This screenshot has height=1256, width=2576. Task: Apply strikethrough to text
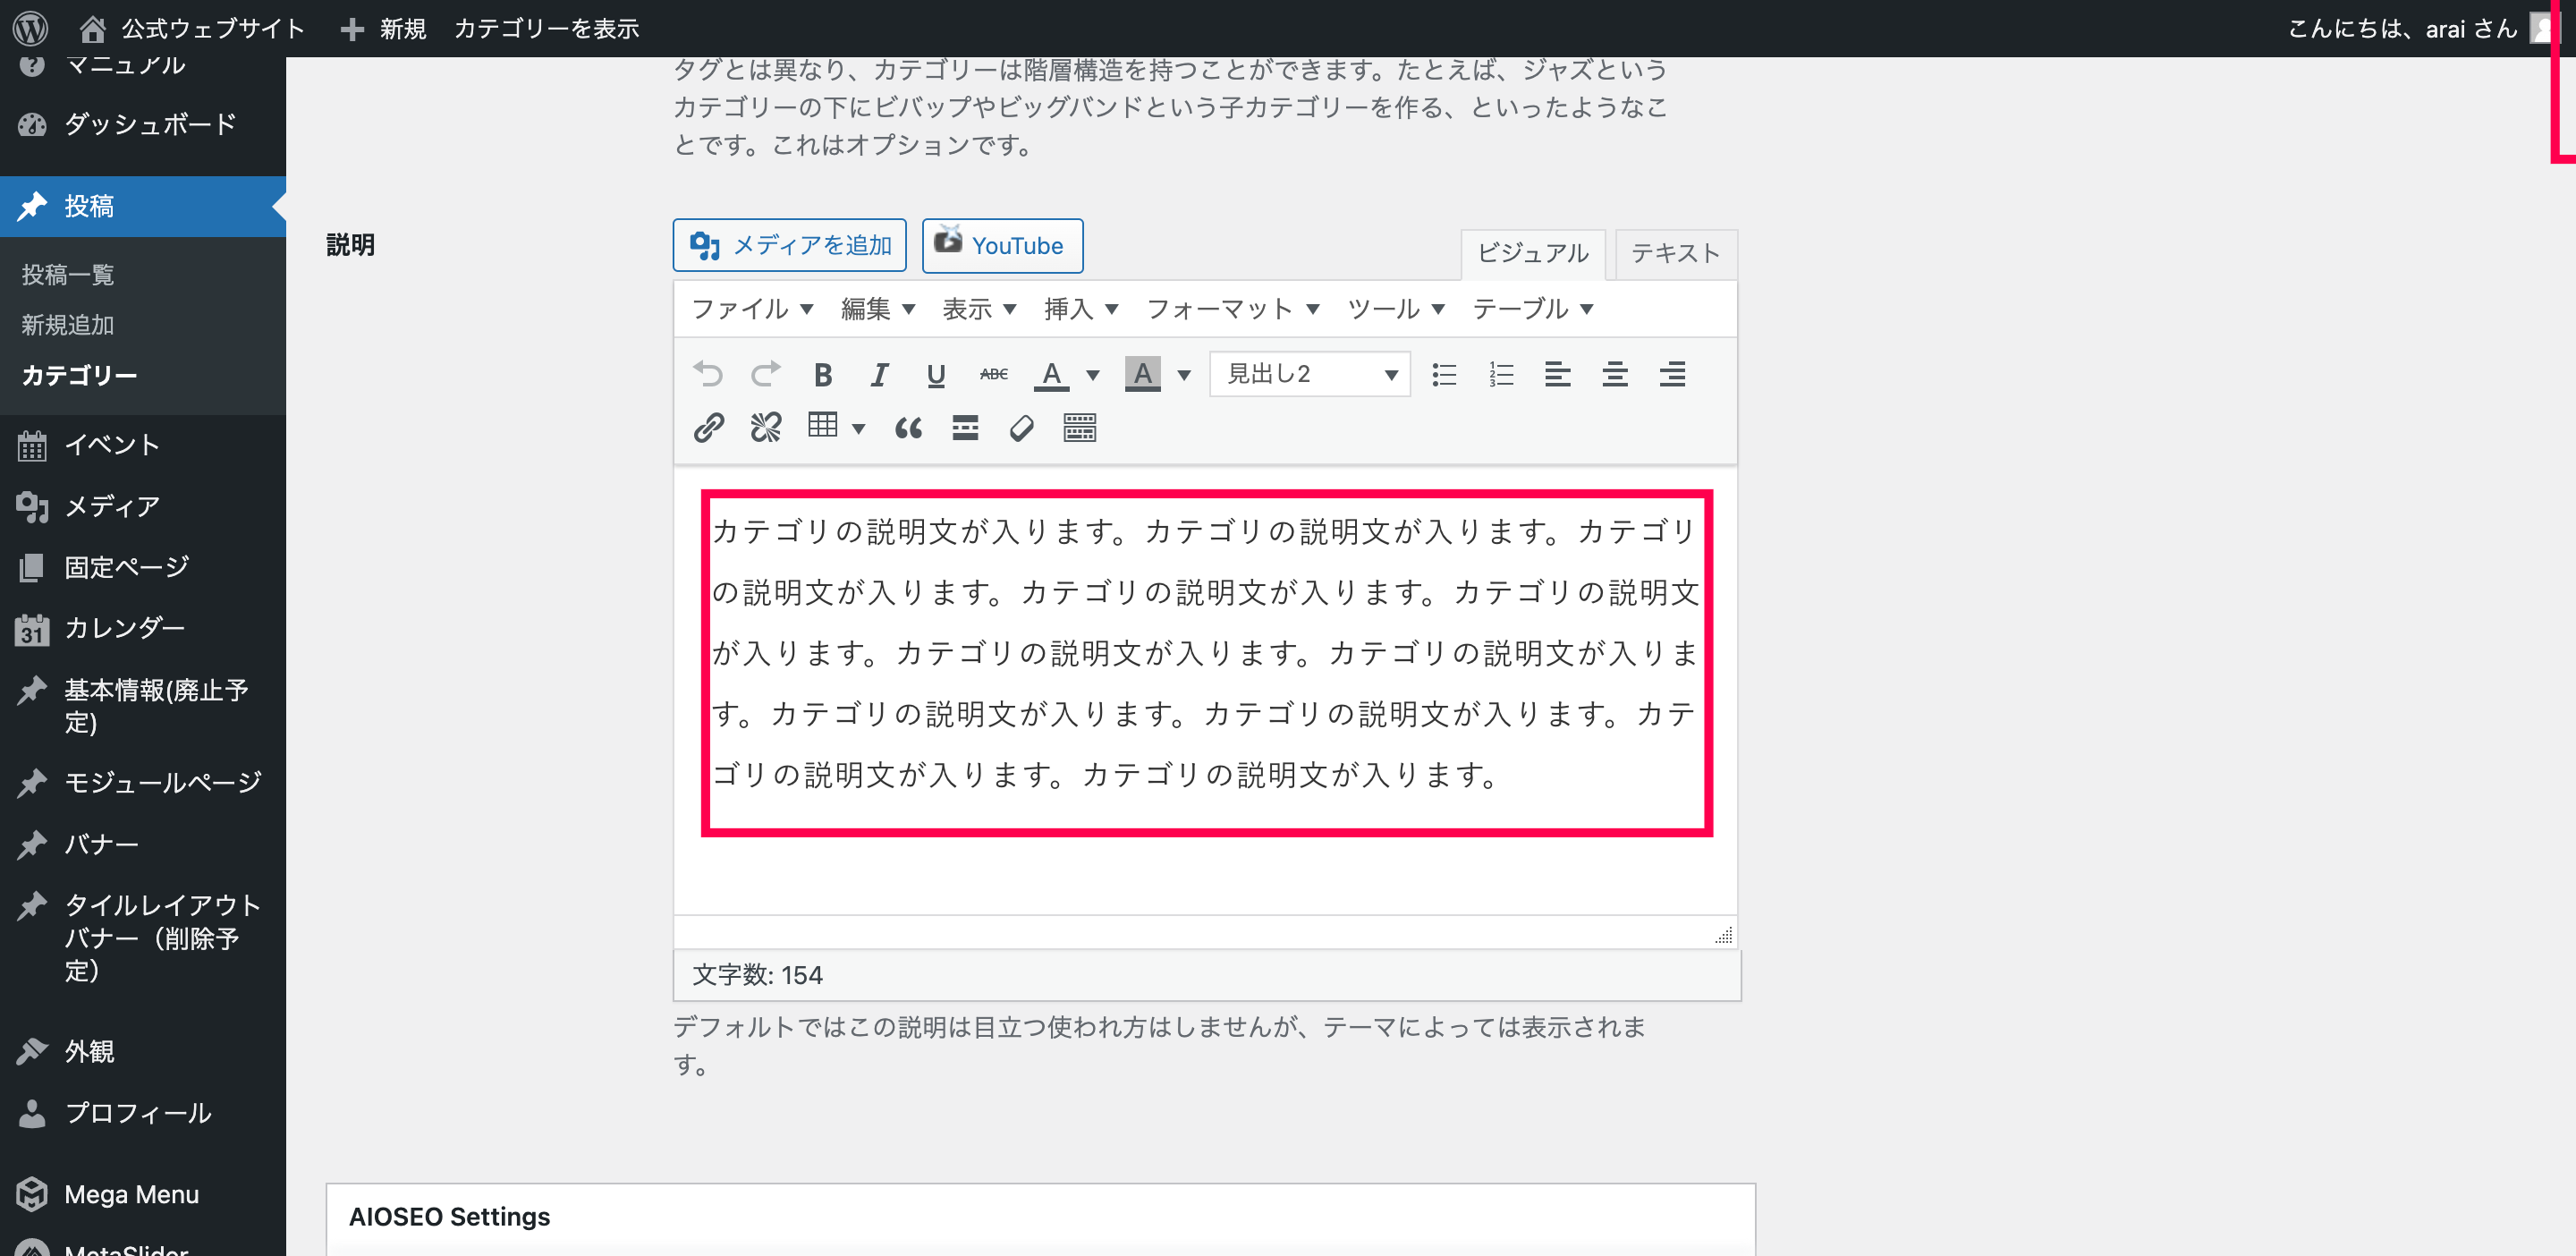[993, 374]
